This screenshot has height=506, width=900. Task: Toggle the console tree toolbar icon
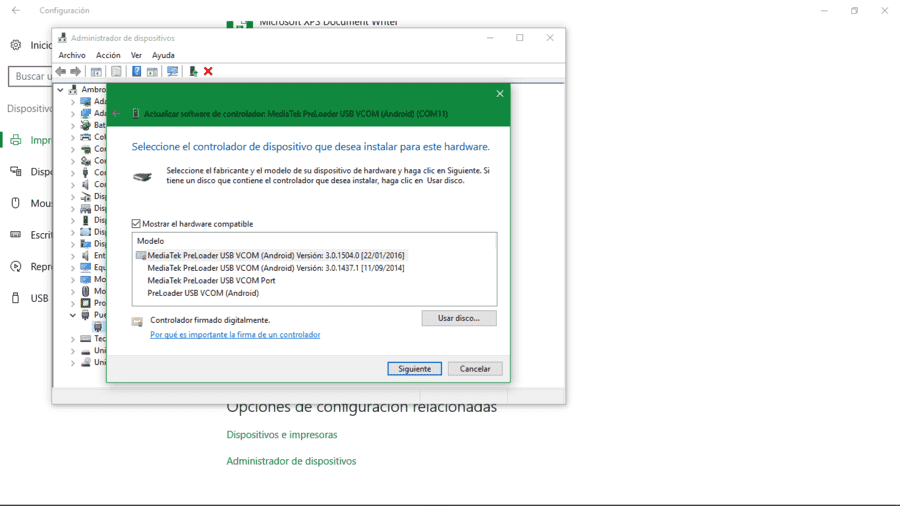pos(96,71)
